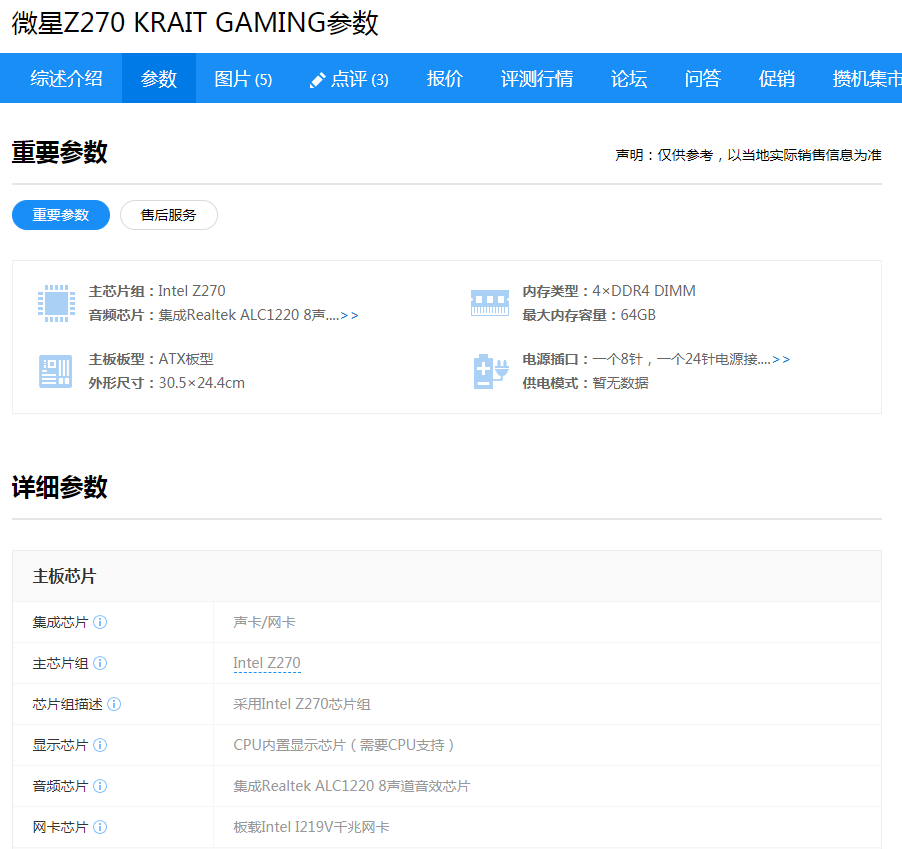Click the 采用Intel Z270芯片组 value
Image resolution: width=902 pixels, height=849 pixels.
302,704
